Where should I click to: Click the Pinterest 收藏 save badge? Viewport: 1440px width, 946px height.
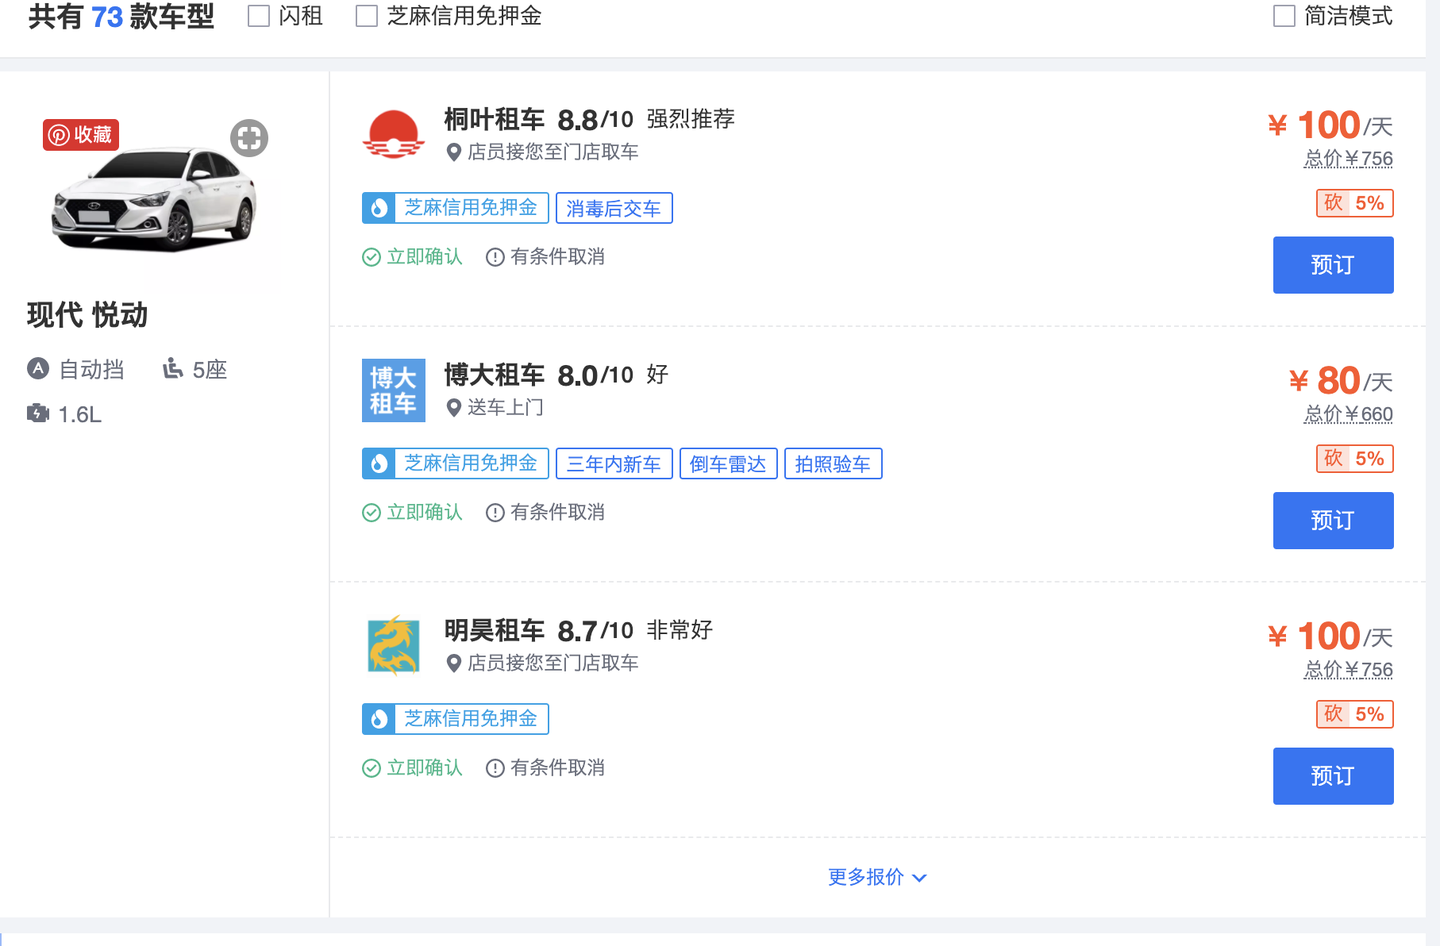click(x=81, y=135)
